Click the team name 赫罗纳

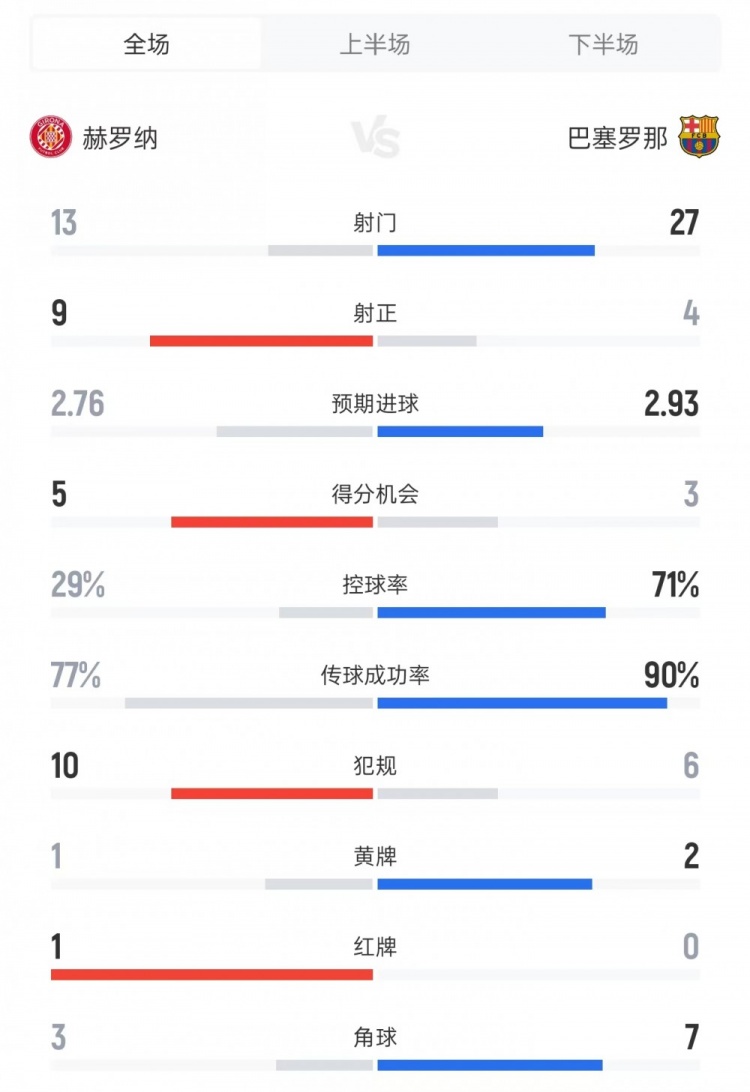(x=120, y=140)
